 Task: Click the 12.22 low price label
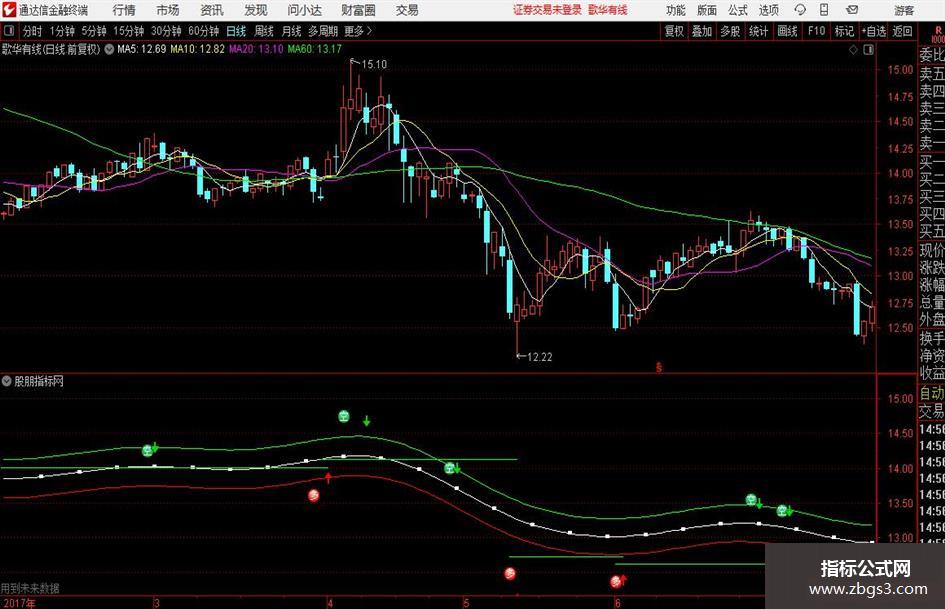[539, 357]
